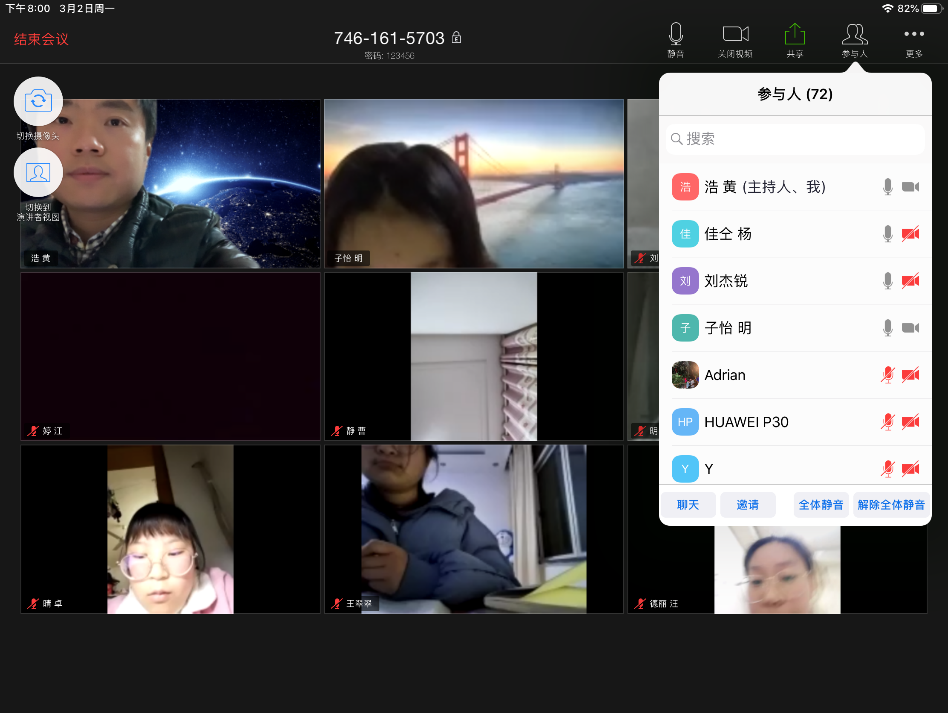Open options for host 浩 黄 (主持人、我)
Viewport: 948px width, 713px height.
pyautogui.click(x=770, y=187)
